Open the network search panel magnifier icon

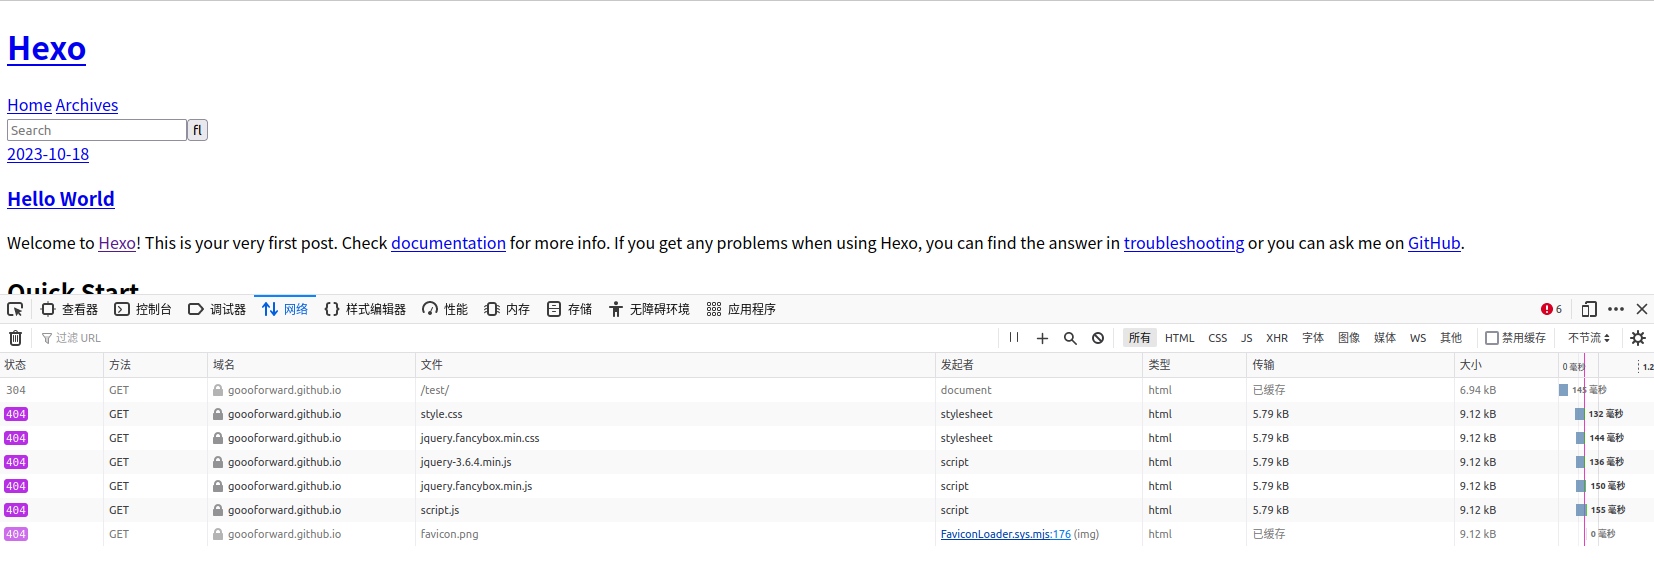click(1070, 338)
